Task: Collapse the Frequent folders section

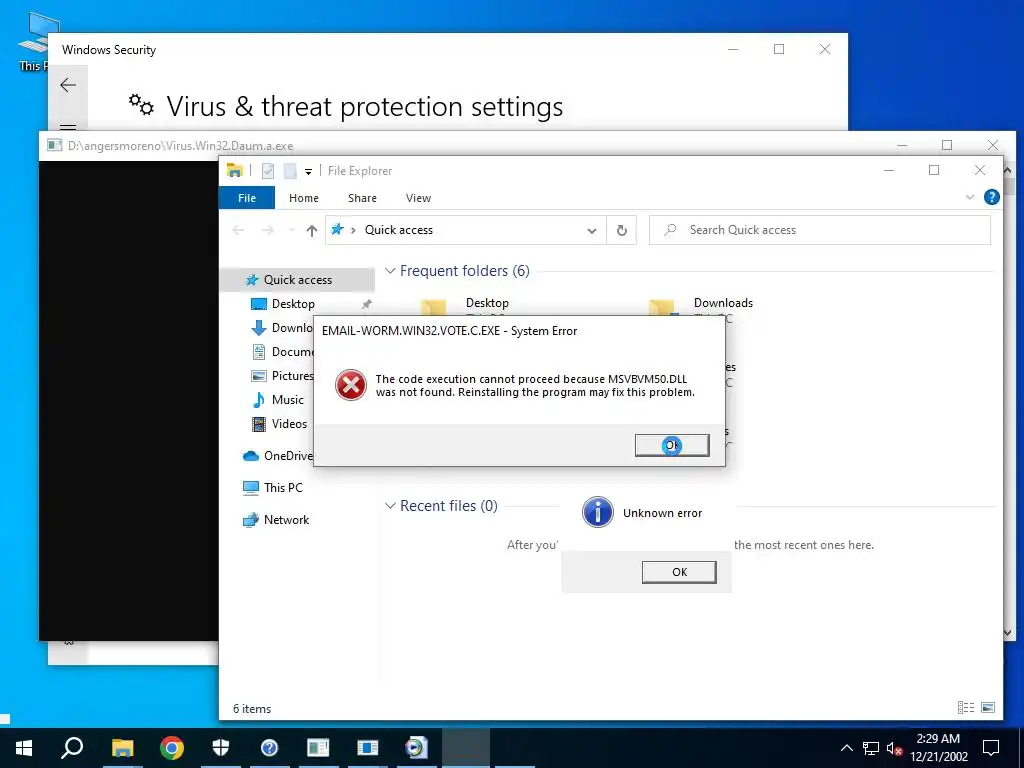Action: 390,270
